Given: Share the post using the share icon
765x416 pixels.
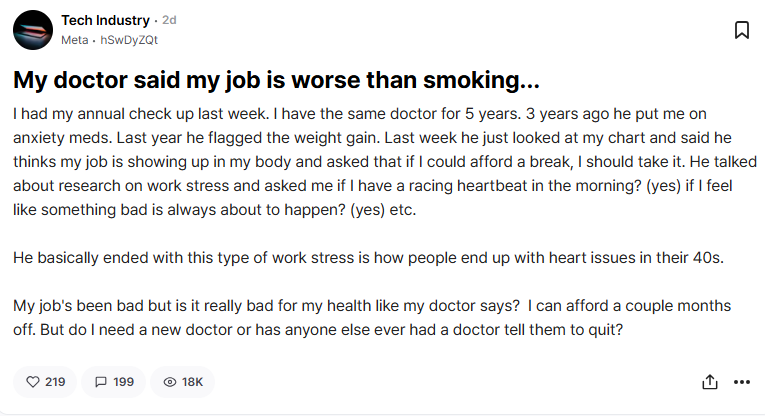Looking at the screenshot, I should click(x=710, y=381).
